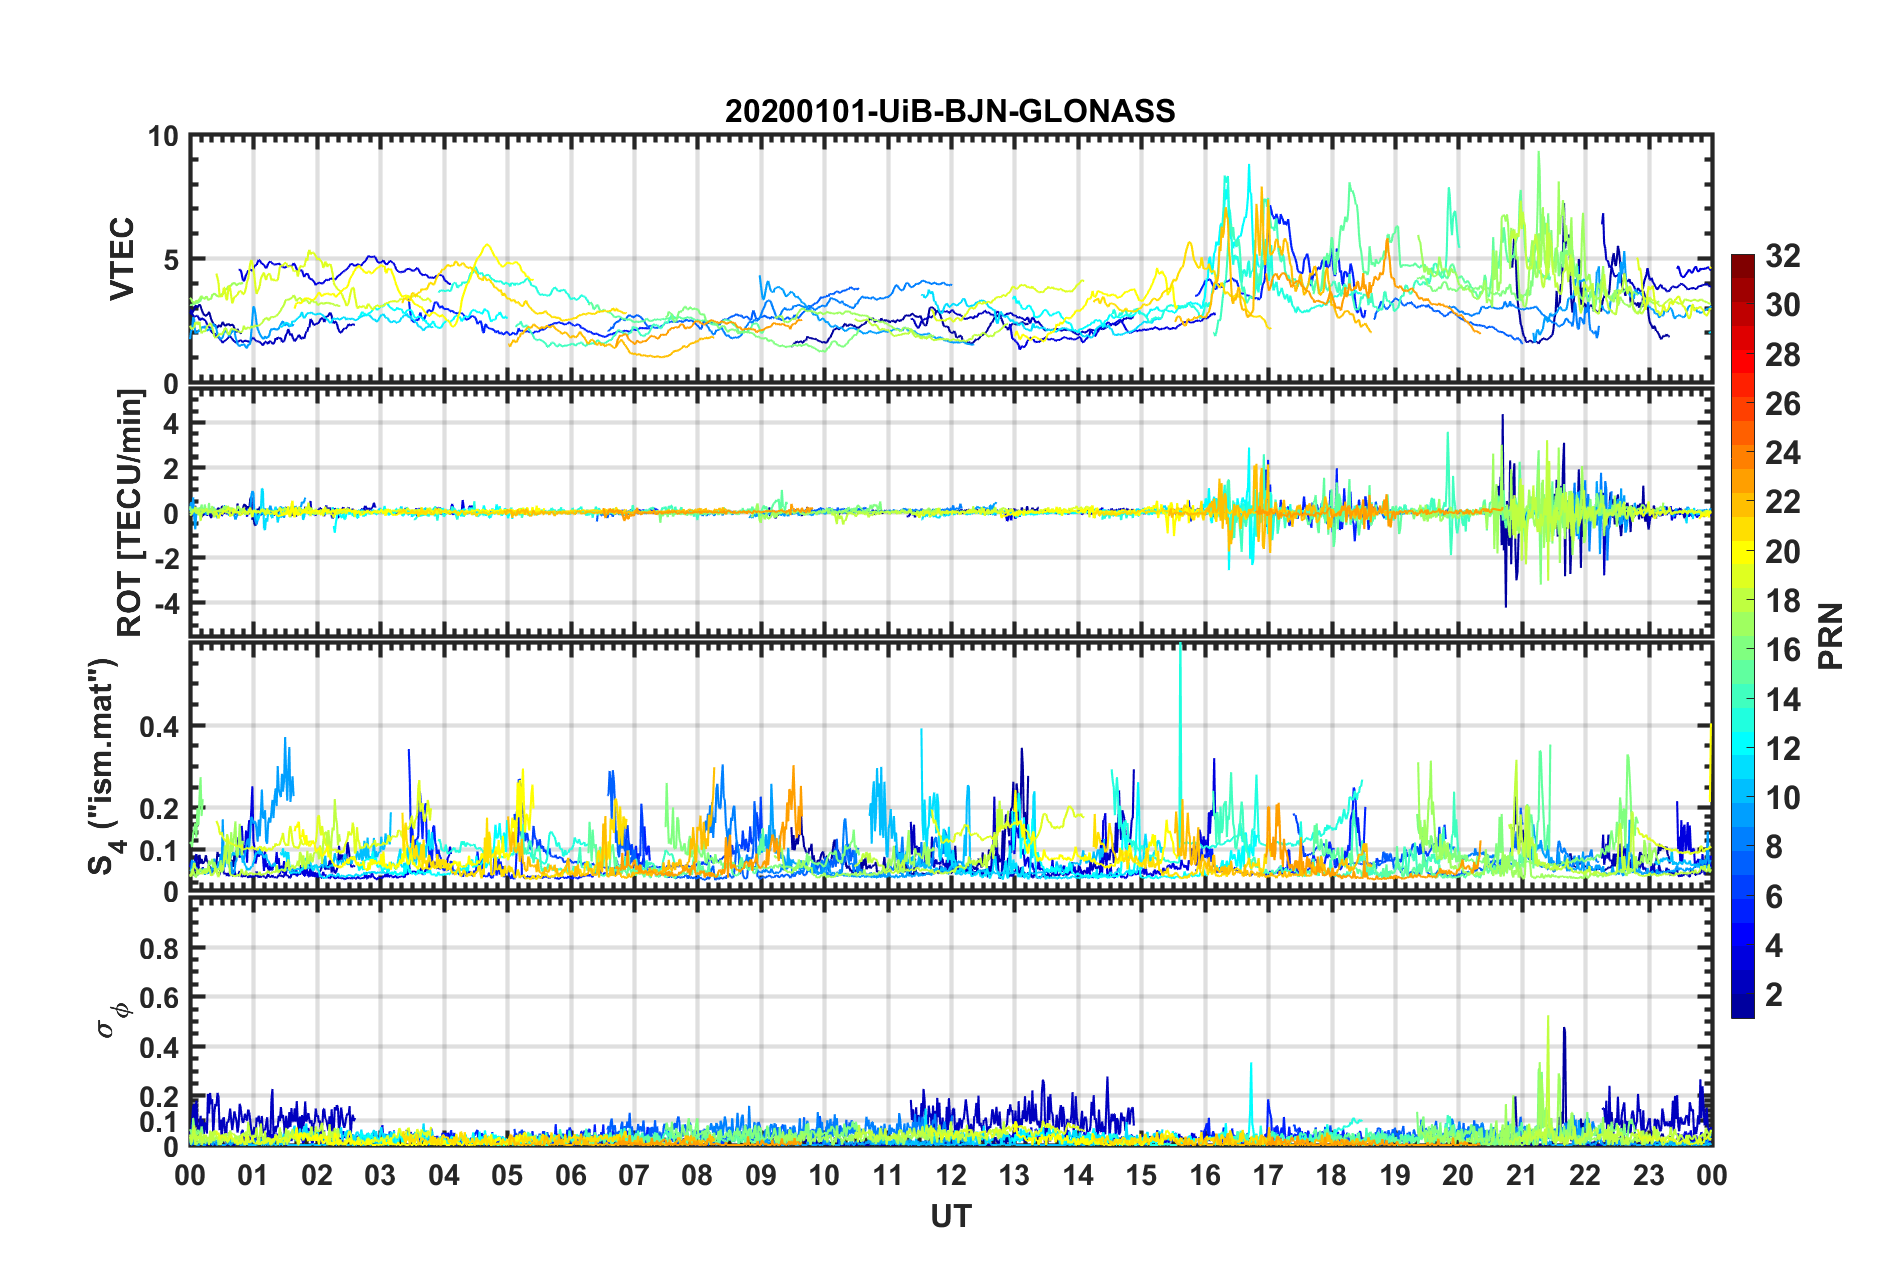The height and width of the screenshot is (1272, 1902).
Task: Click hour label 11 on the UT axis
Action: tap(888, 1175)
